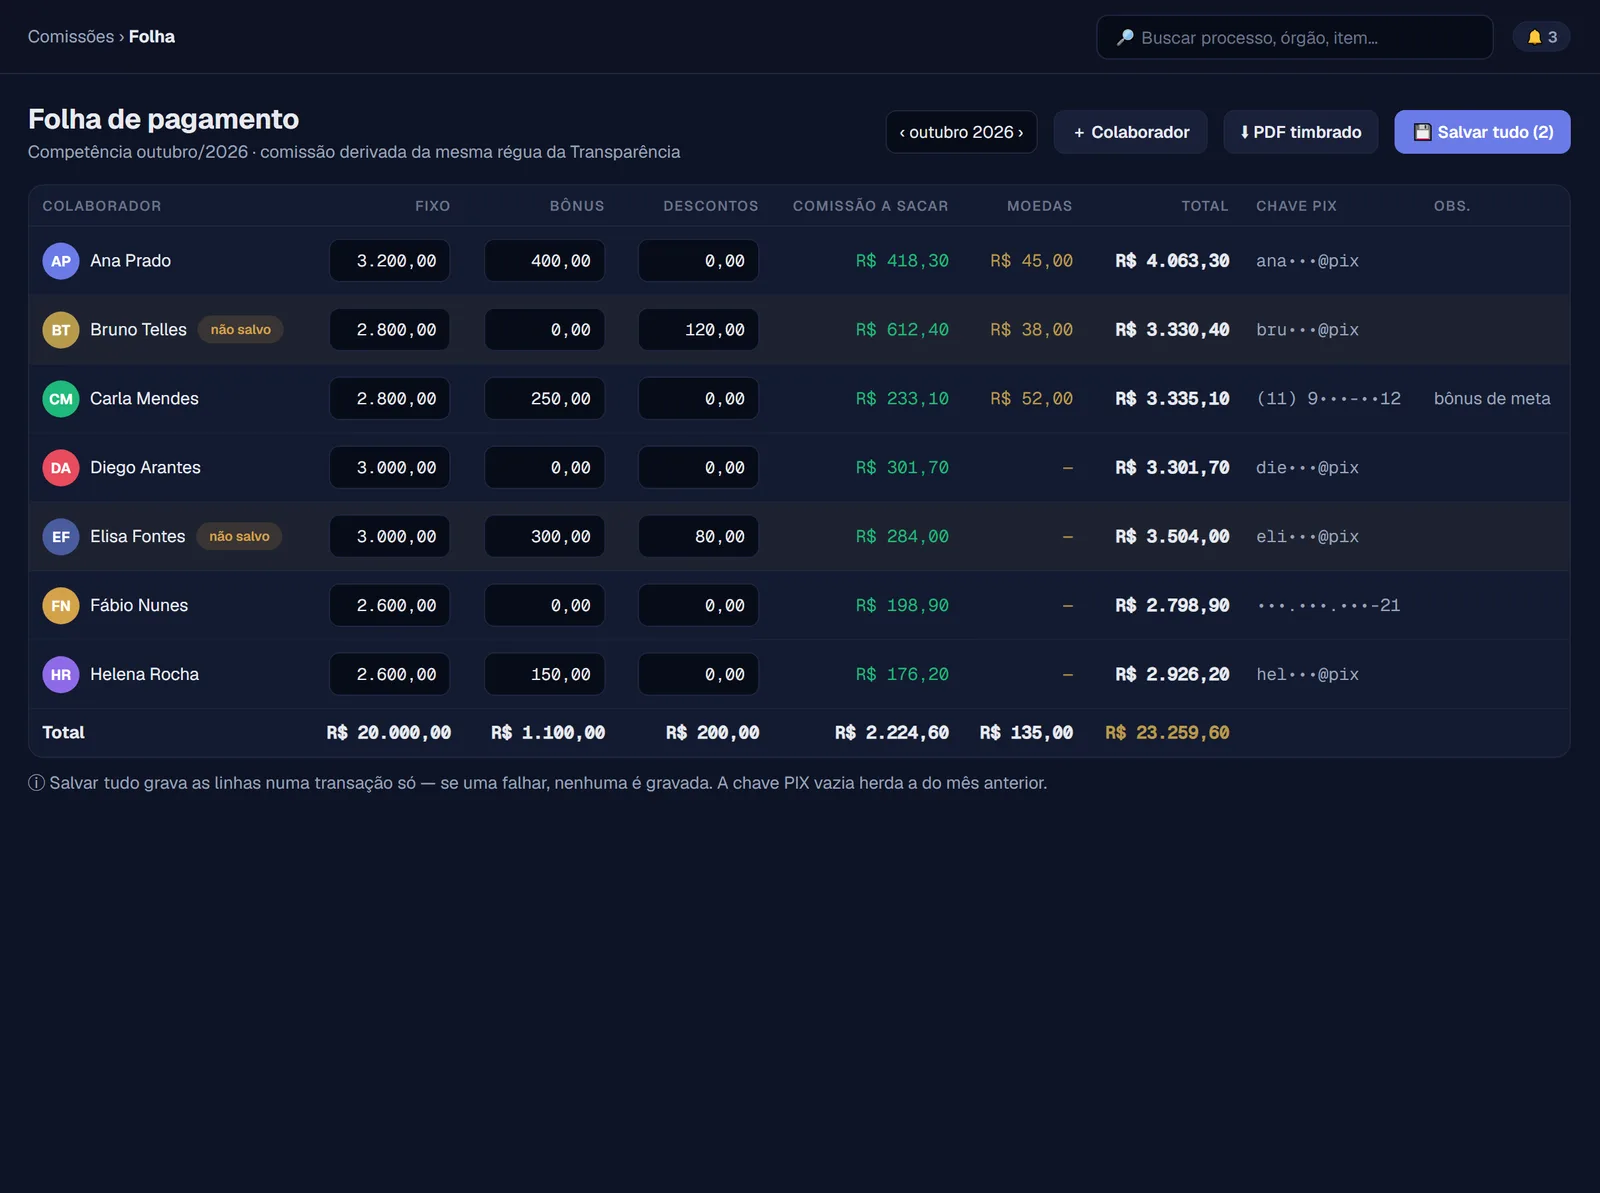
Task: Edit Bruno Telles' descontos field 120,00
Action: (699, 330)
